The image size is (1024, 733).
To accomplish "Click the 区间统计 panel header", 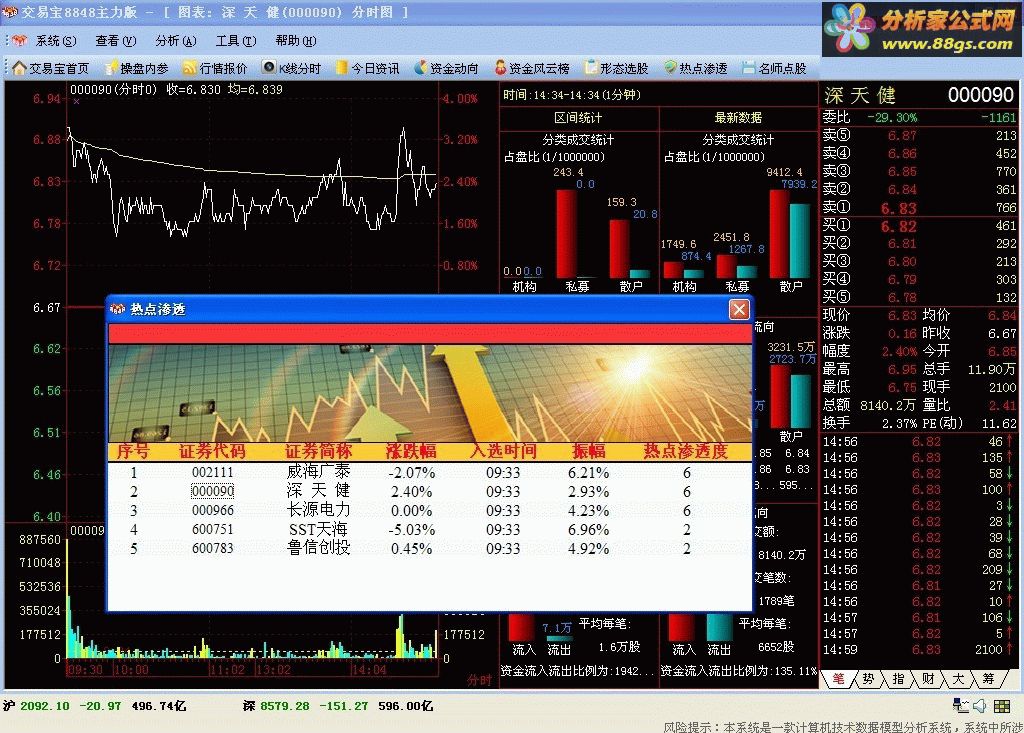I will point(578,118).
